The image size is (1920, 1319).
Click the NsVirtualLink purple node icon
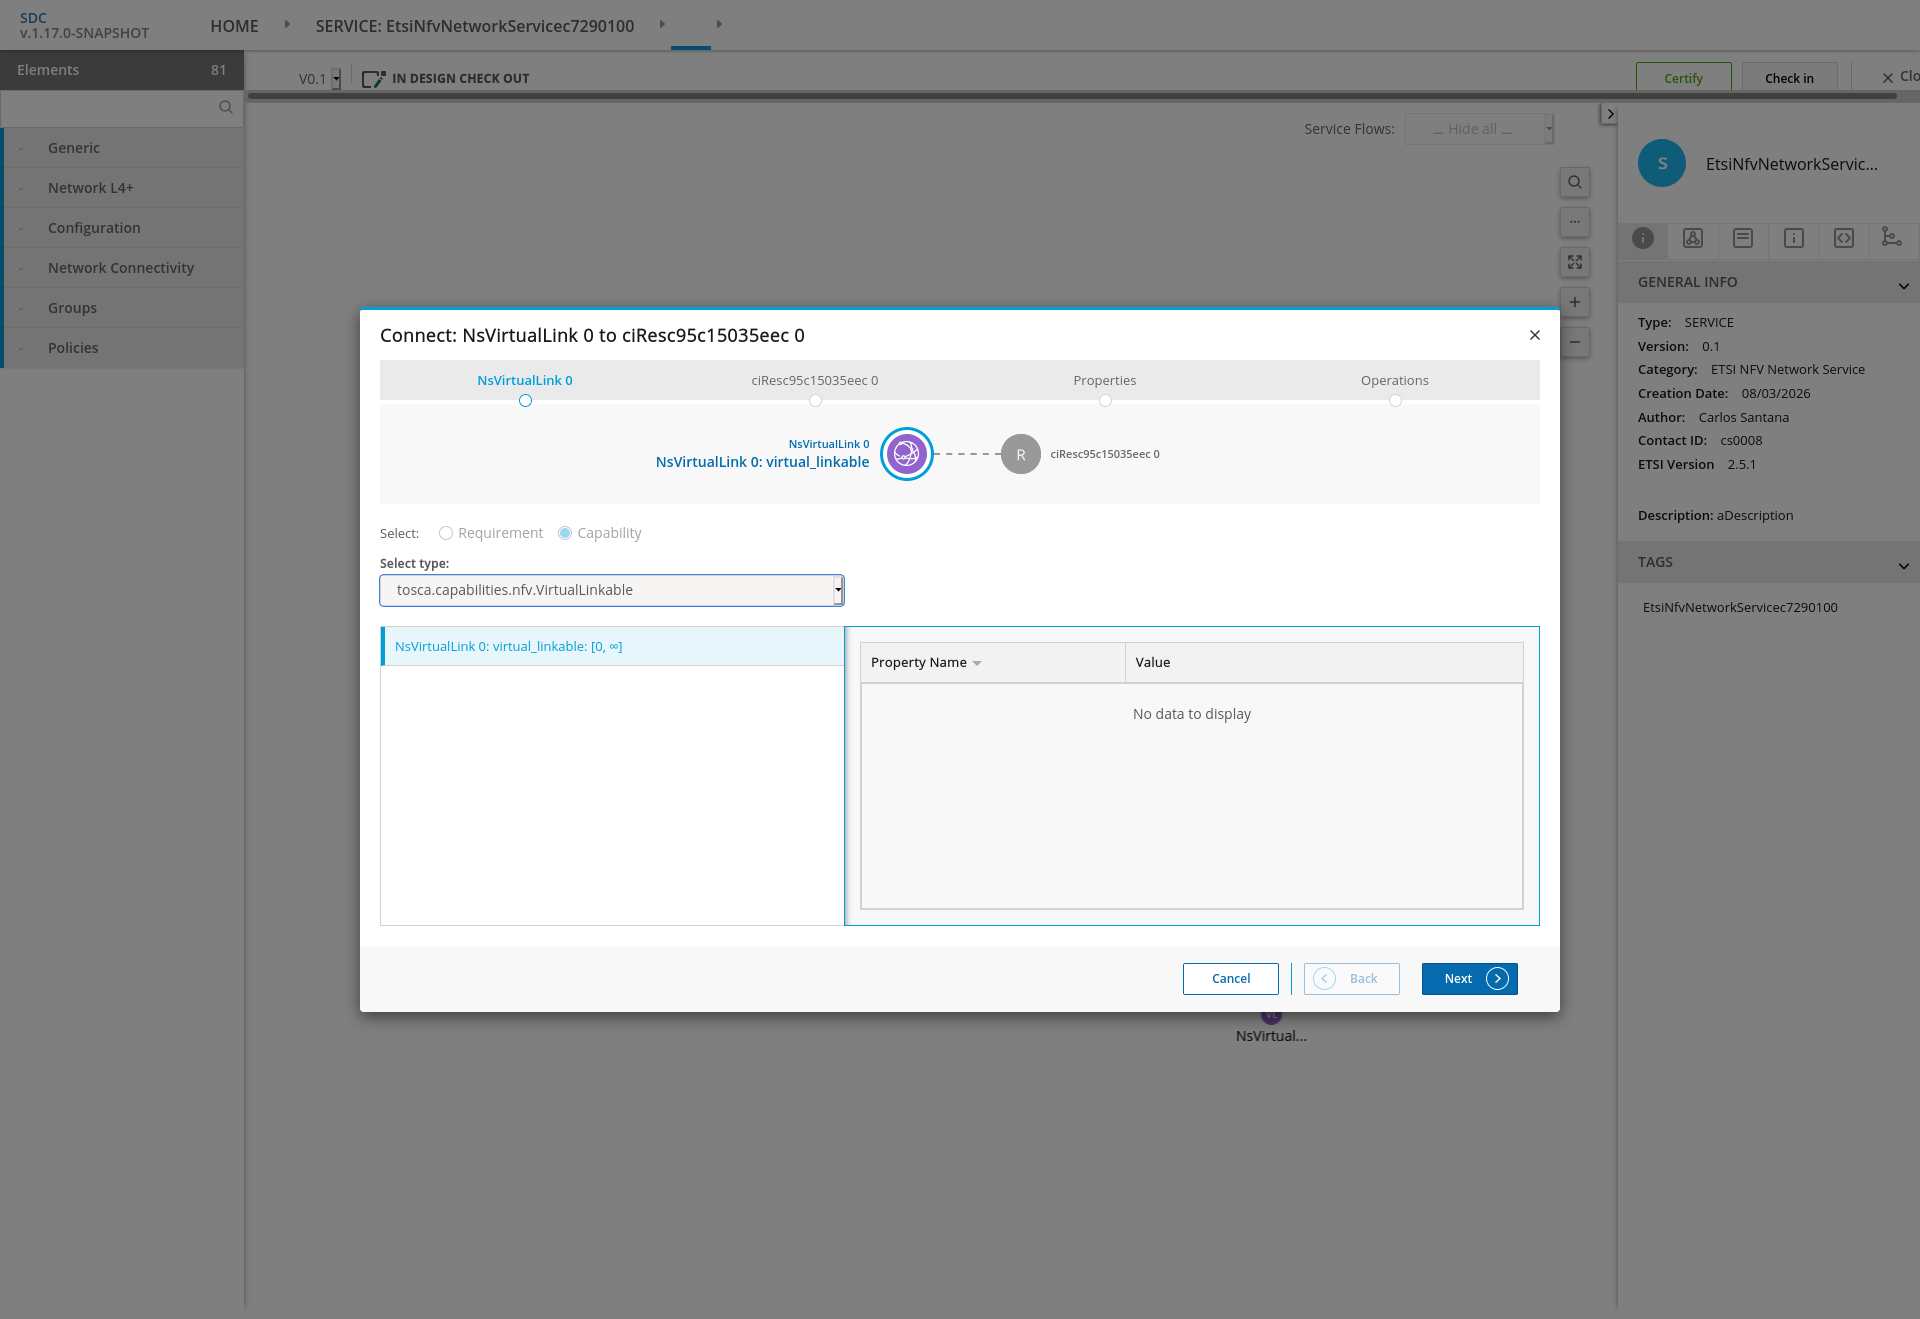coord(907,454)
